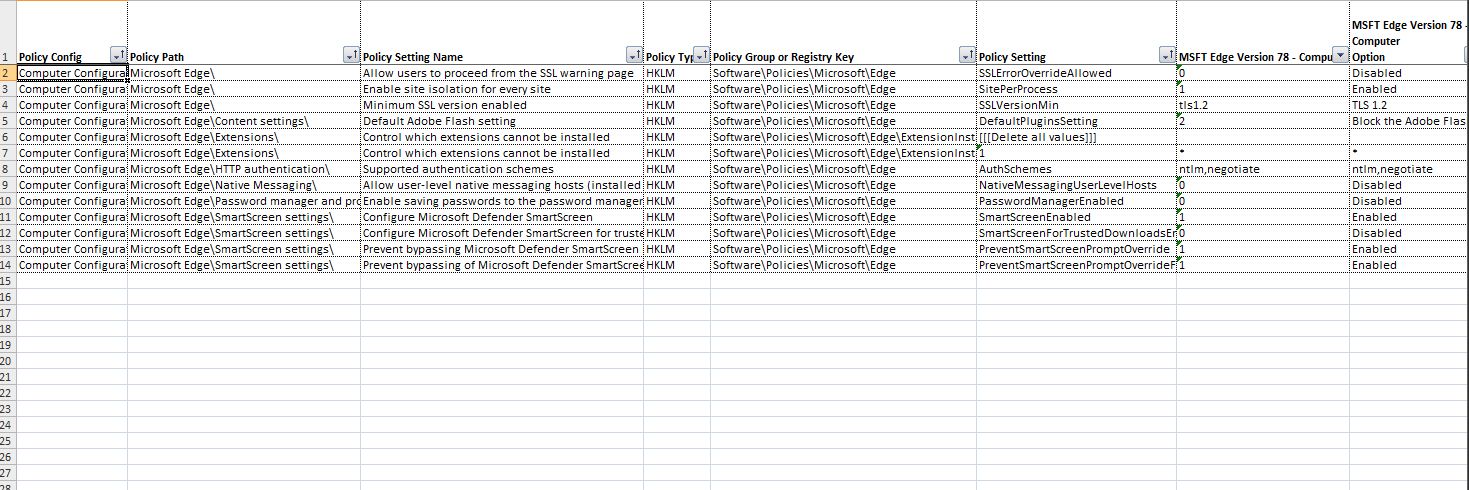Open the Policy Setting column filter dropdown

click(1168, 56)
